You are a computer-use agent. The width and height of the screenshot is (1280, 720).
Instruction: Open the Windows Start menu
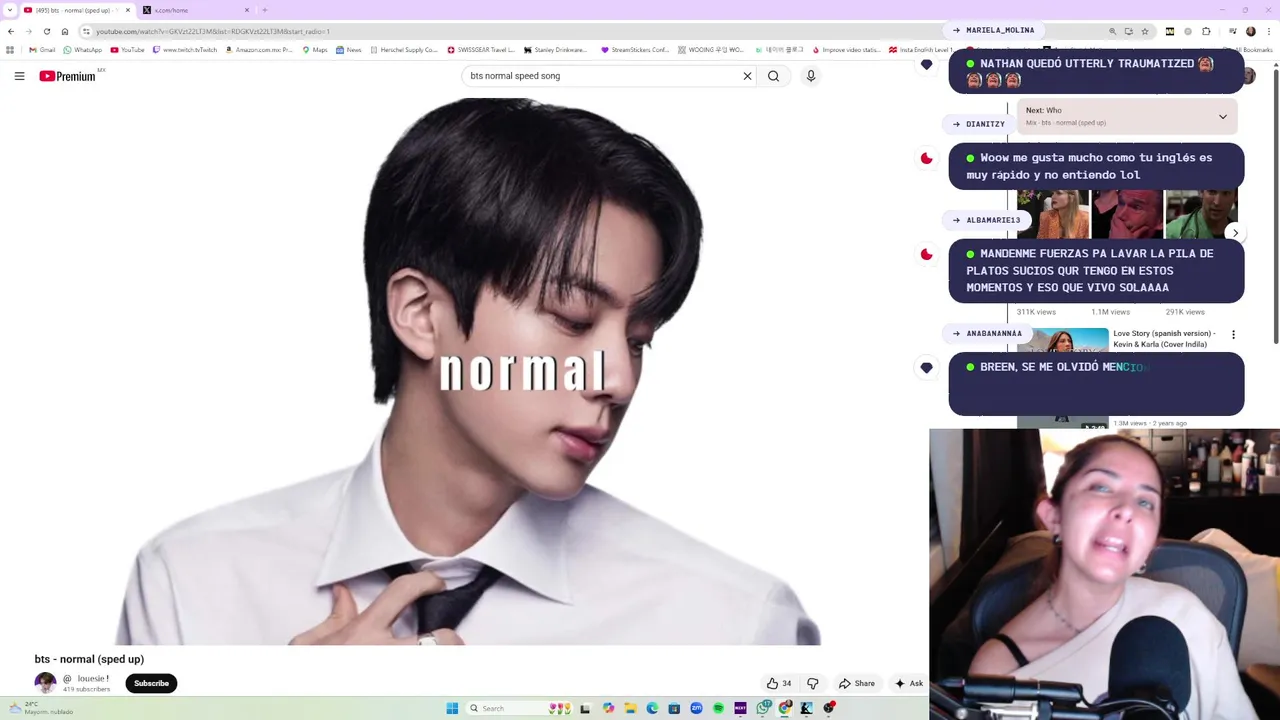tap(452, 708)
